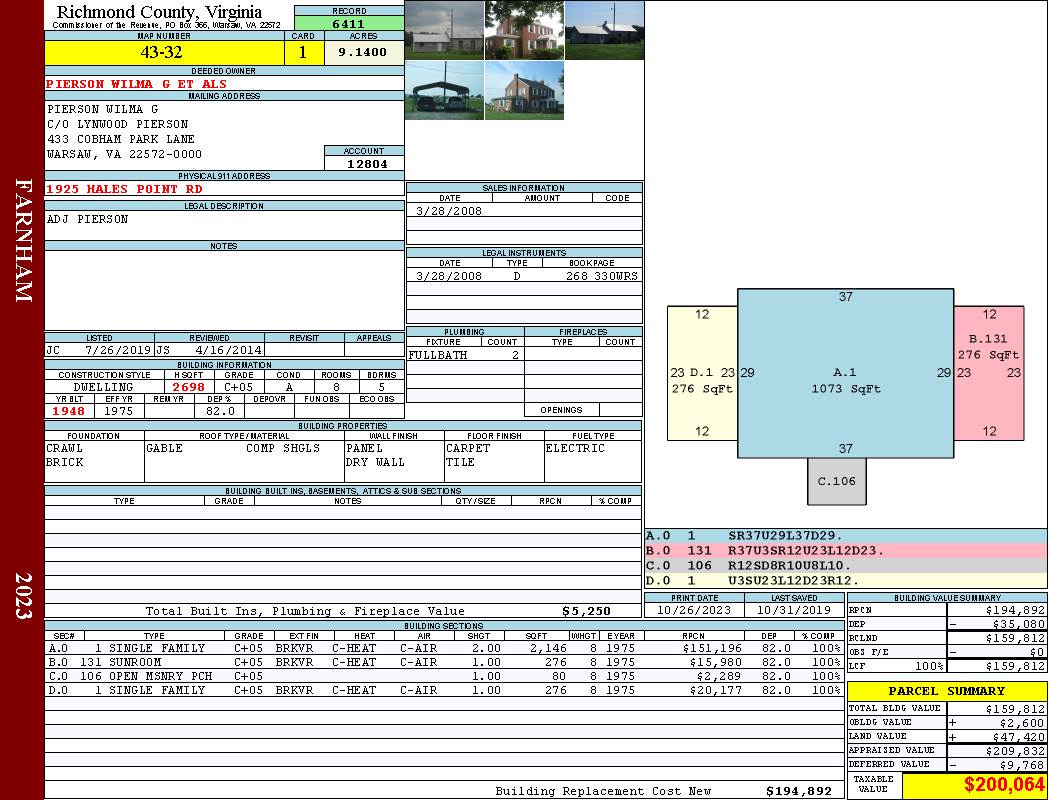Click the roof material COMP SHGLS

click(x=283, y=448)
